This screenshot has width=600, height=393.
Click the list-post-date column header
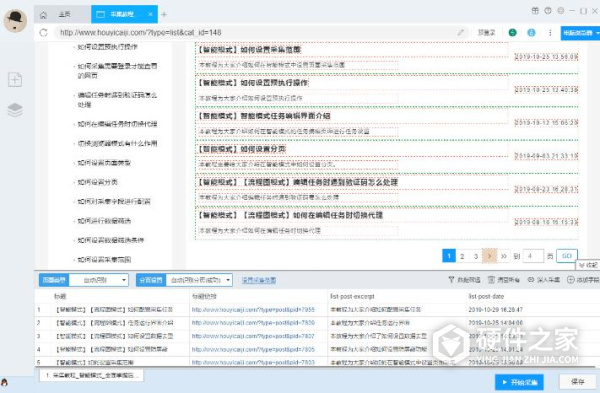(x=486, y=296)
